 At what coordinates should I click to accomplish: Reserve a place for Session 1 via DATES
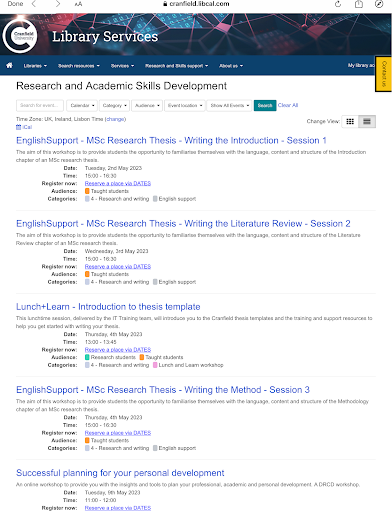[x=118, y=183]
